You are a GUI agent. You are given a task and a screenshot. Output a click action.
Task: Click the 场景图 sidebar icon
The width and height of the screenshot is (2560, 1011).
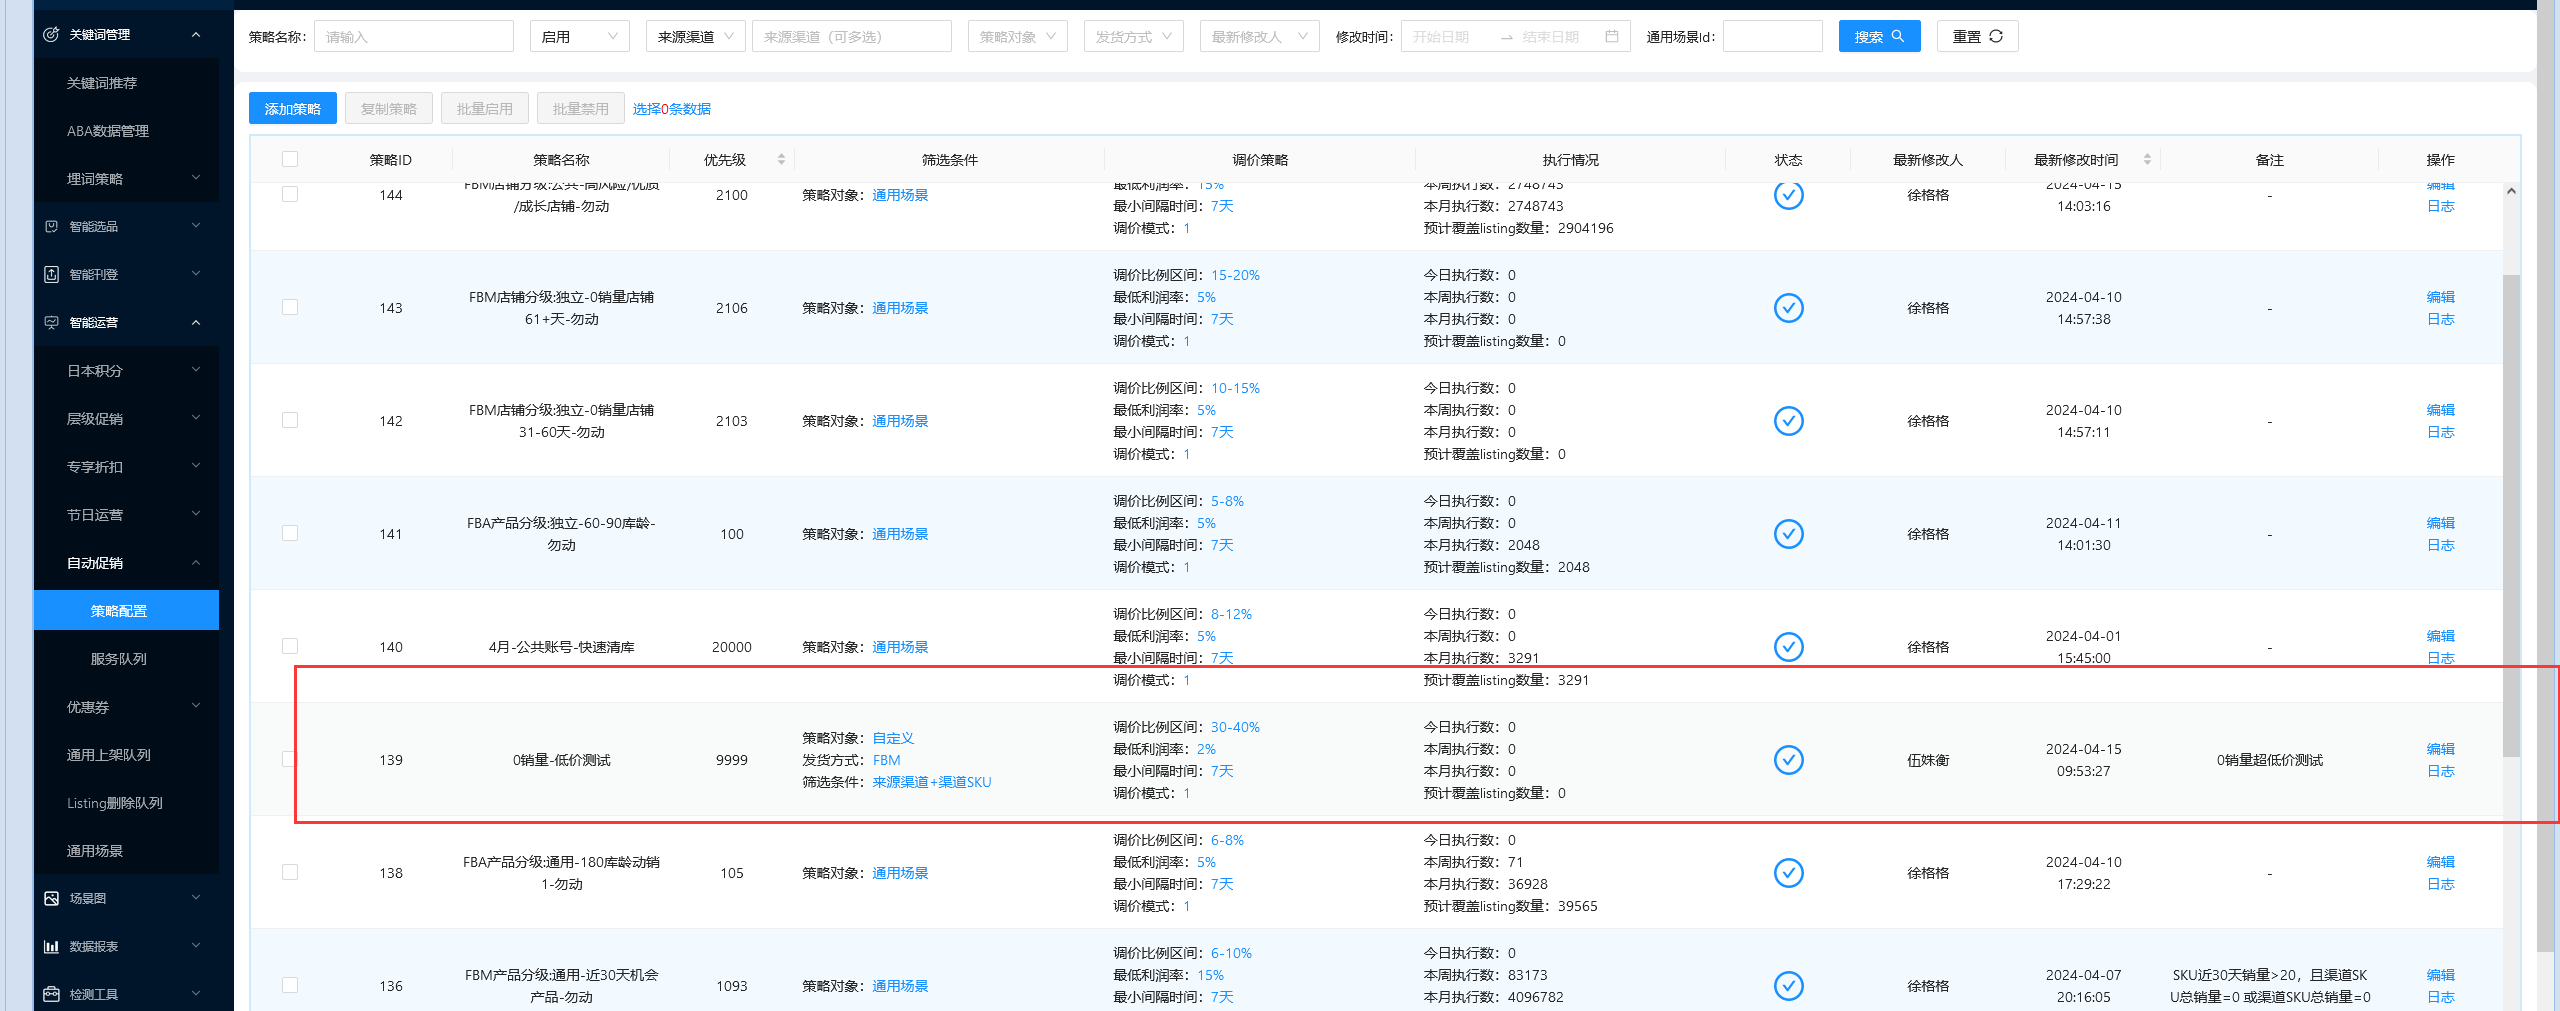coord(51,898)
